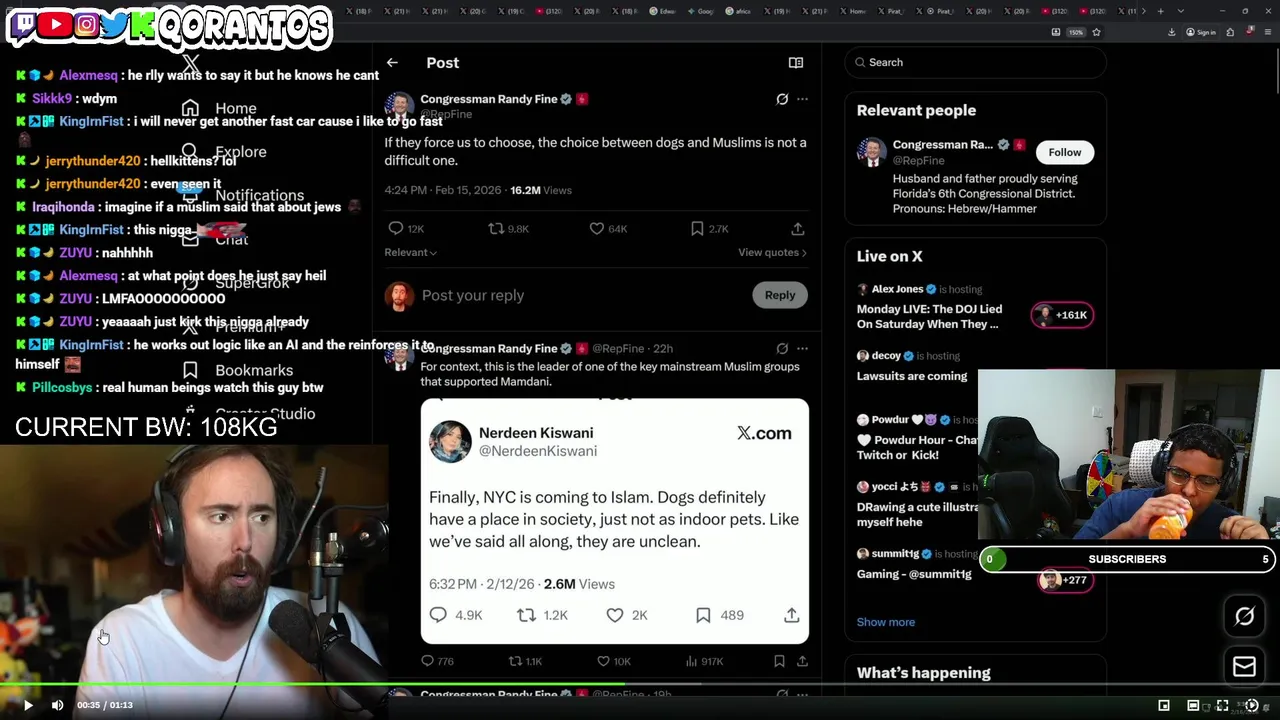Seek using the video progress bar
This screenshot has width=1280, height=720.
click(x=640, y=686)
